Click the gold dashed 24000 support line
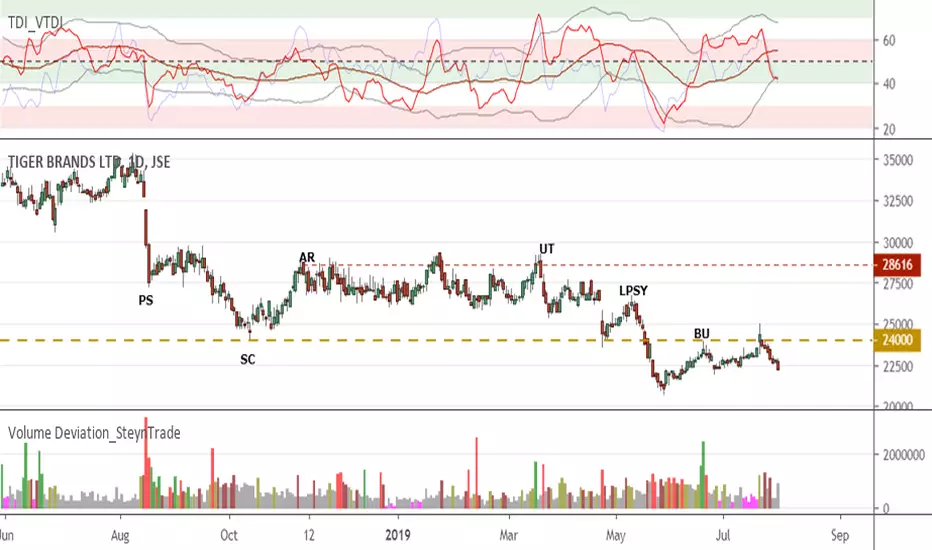 pos(437,340)
